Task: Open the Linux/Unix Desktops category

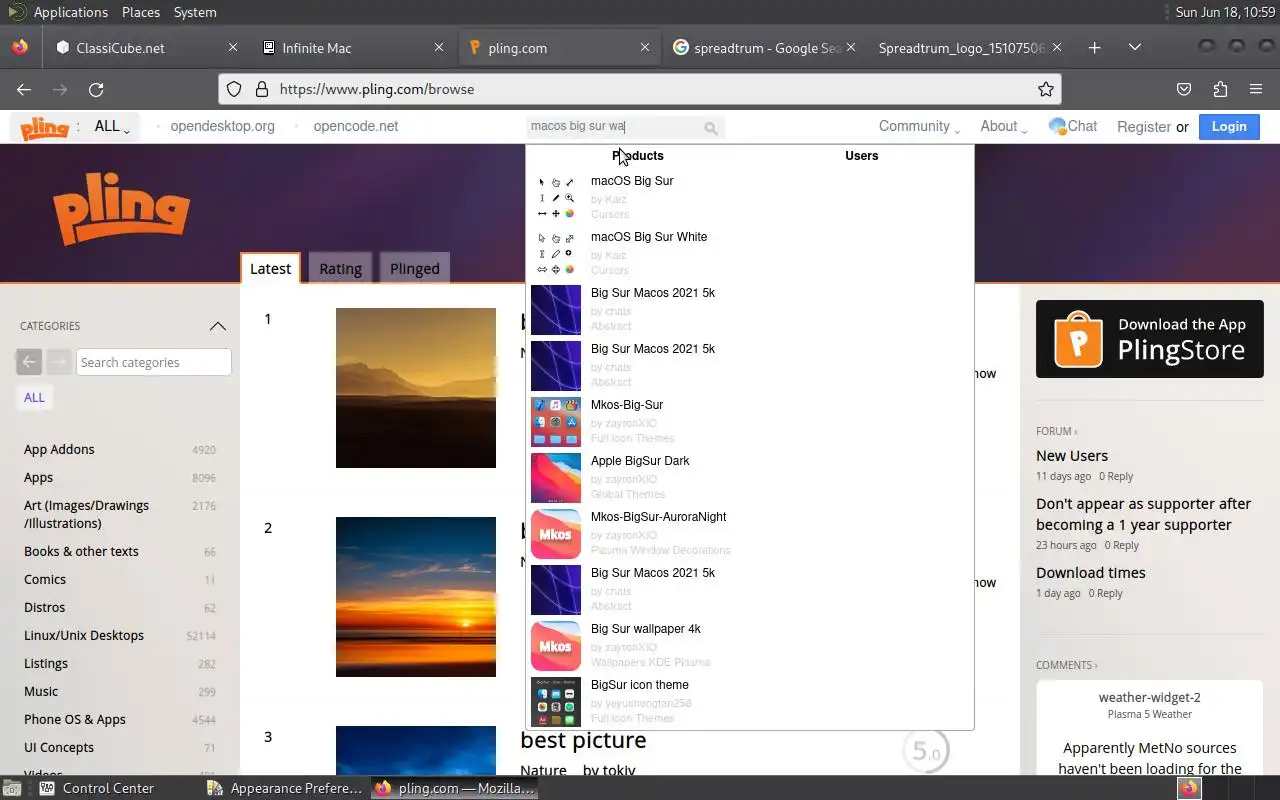Action: click(x=84, y=635)
